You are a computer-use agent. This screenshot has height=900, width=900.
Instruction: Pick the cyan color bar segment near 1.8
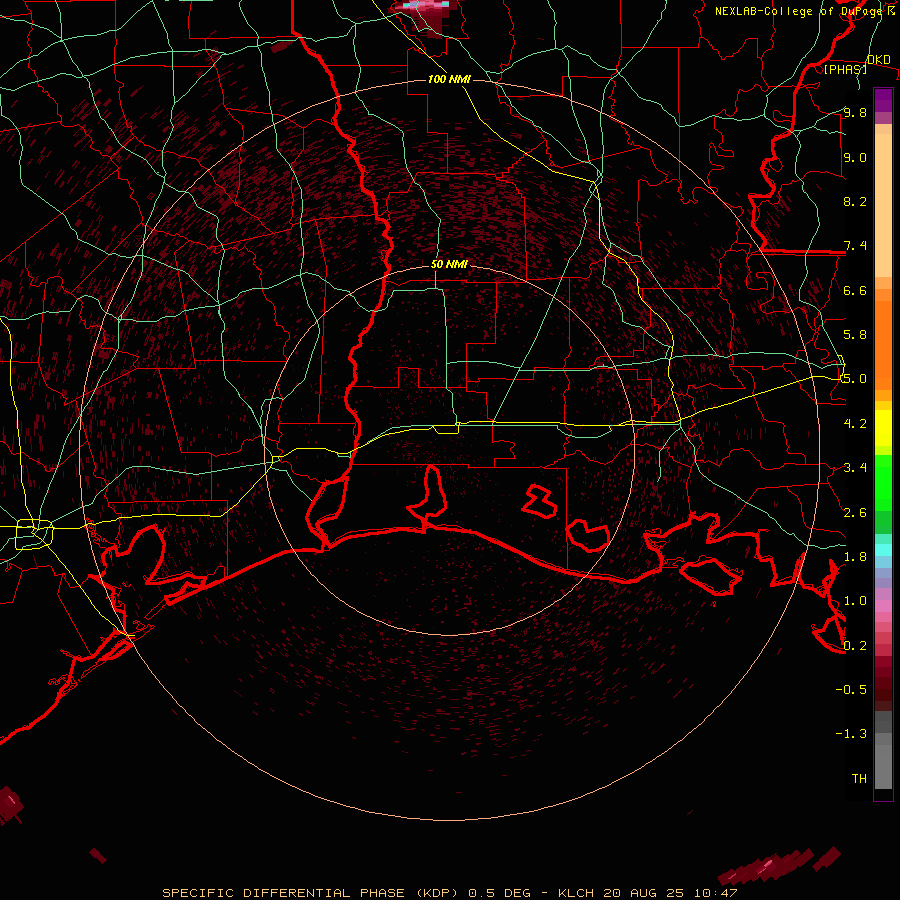pos(883,550)
